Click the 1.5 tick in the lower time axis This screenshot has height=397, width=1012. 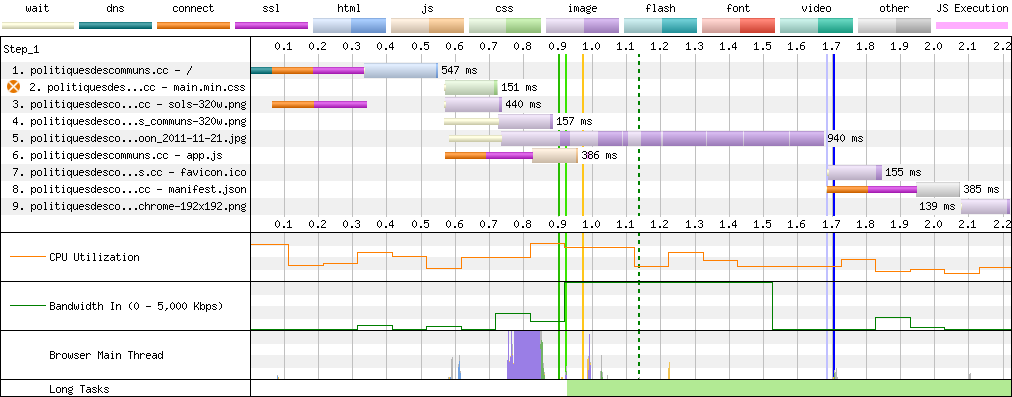pyautogui.click(x=762, y=223)
